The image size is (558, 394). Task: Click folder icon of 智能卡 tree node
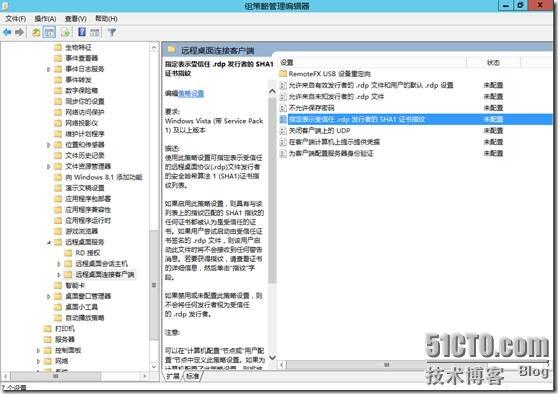coord(58,285)
